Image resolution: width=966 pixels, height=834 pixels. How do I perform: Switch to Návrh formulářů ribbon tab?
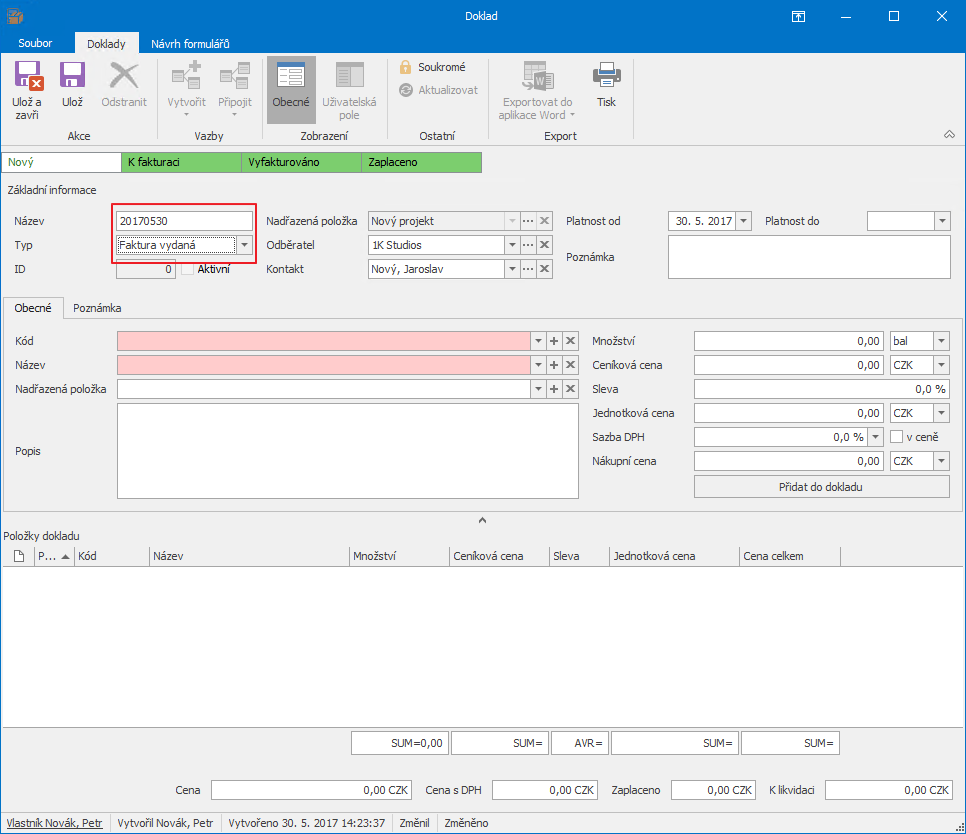pos(190,43)
